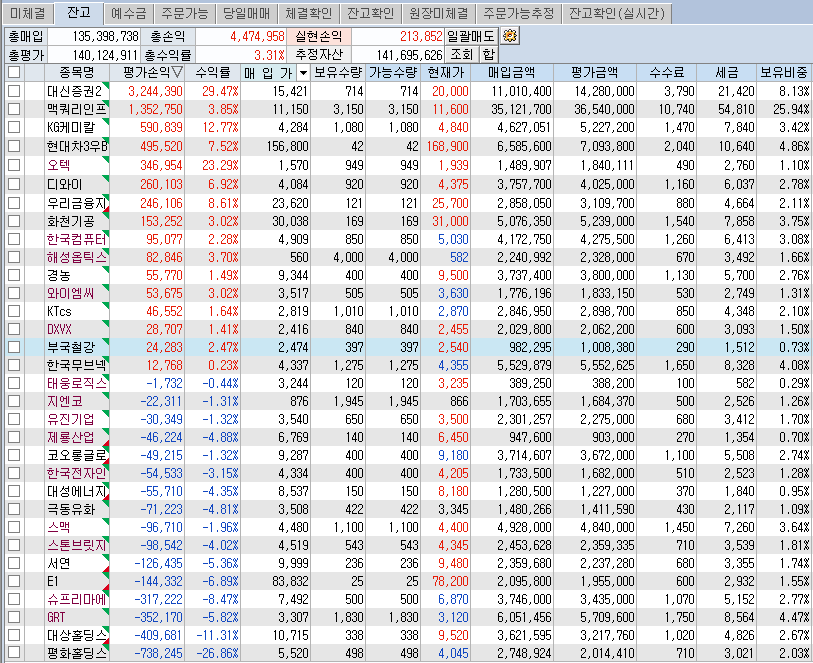Select the 디와이 stock name
The height and width of the screenshot is (663, 813).
pyautogui.click(x=65, y=185)
